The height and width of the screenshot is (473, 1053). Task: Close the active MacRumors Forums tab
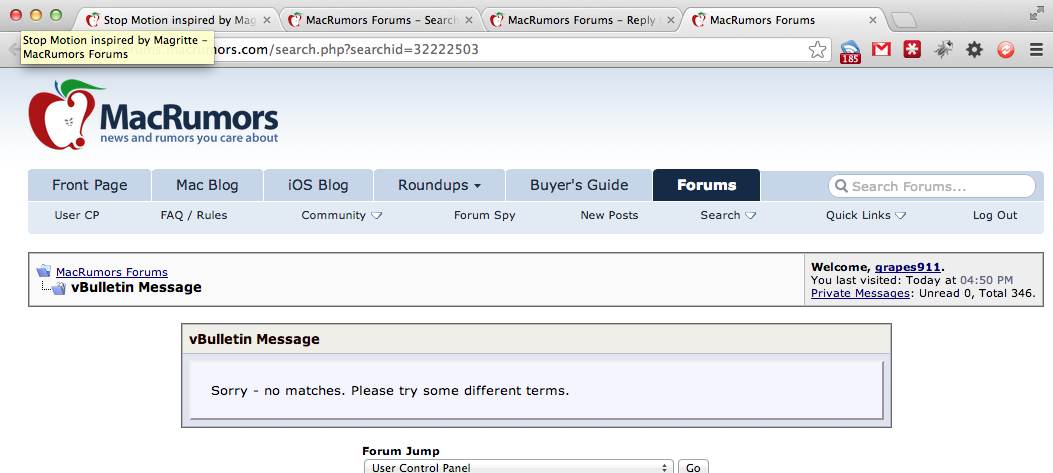tap(872, 20)
